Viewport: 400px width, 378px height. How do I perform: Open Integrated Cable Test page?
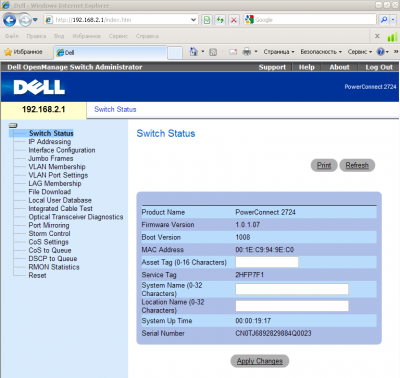(60, 208)
